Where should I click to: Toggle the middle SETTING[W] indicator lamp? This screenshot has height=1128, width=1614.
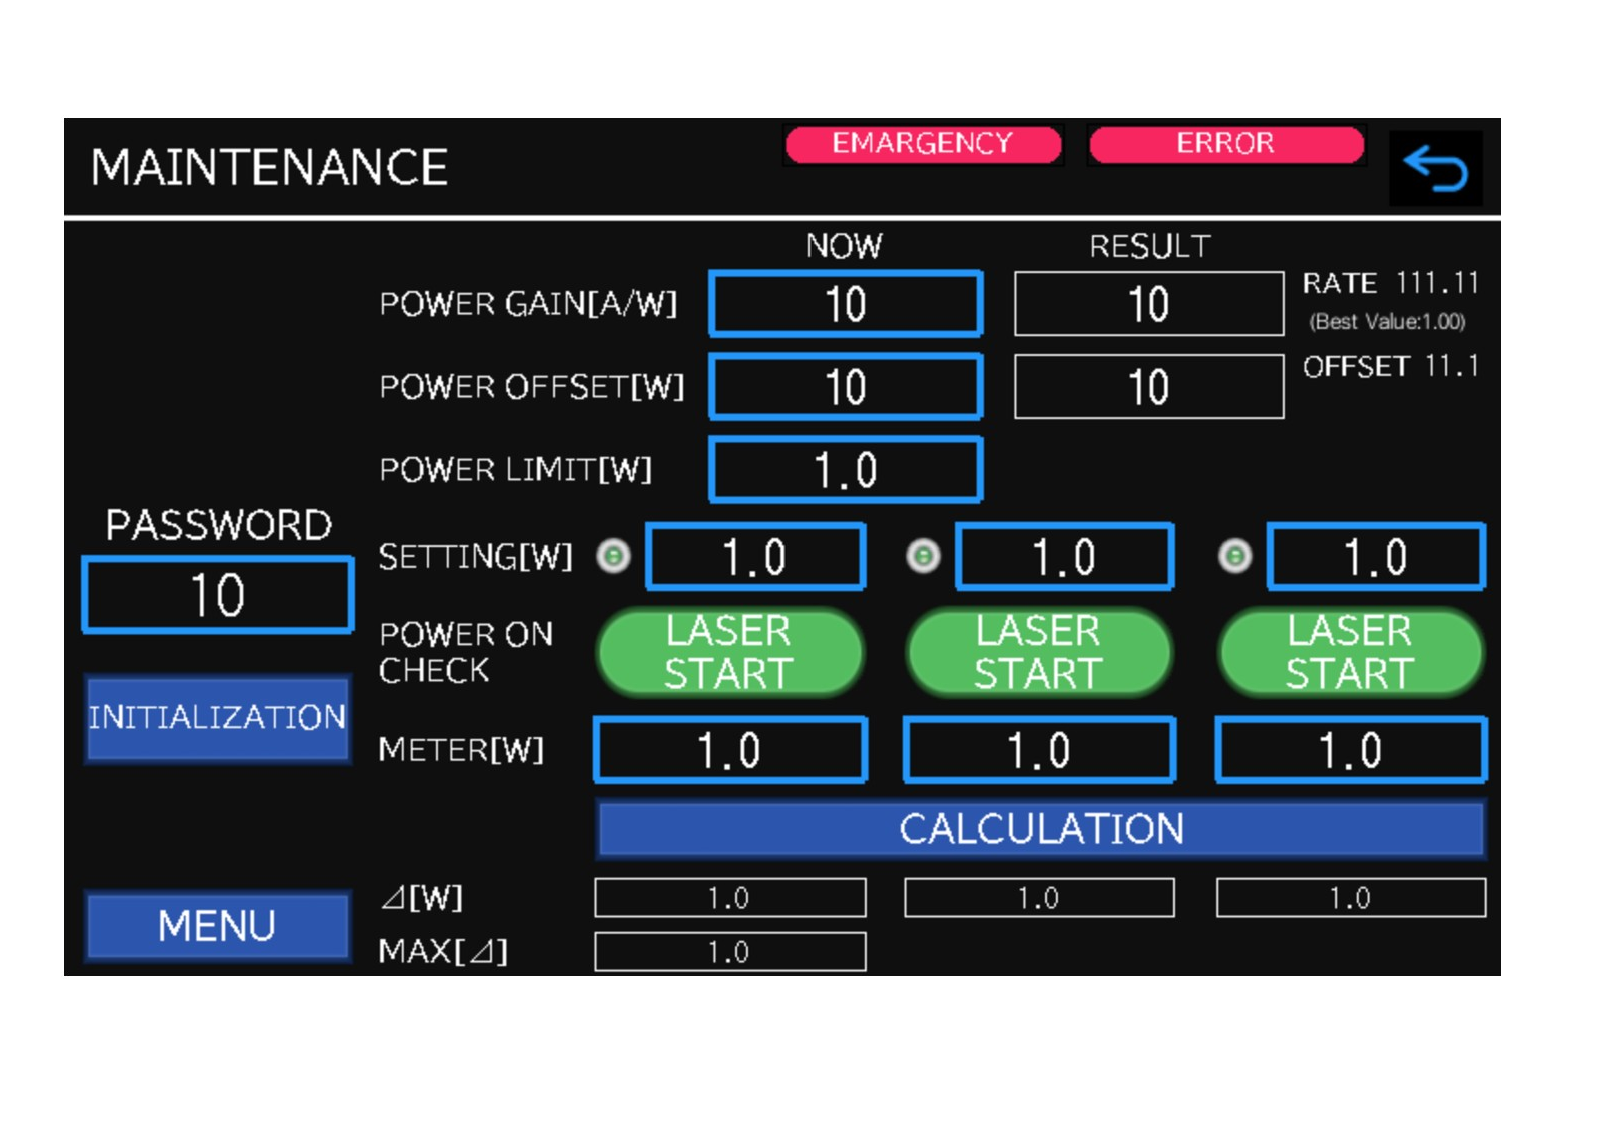pos(923,555)
